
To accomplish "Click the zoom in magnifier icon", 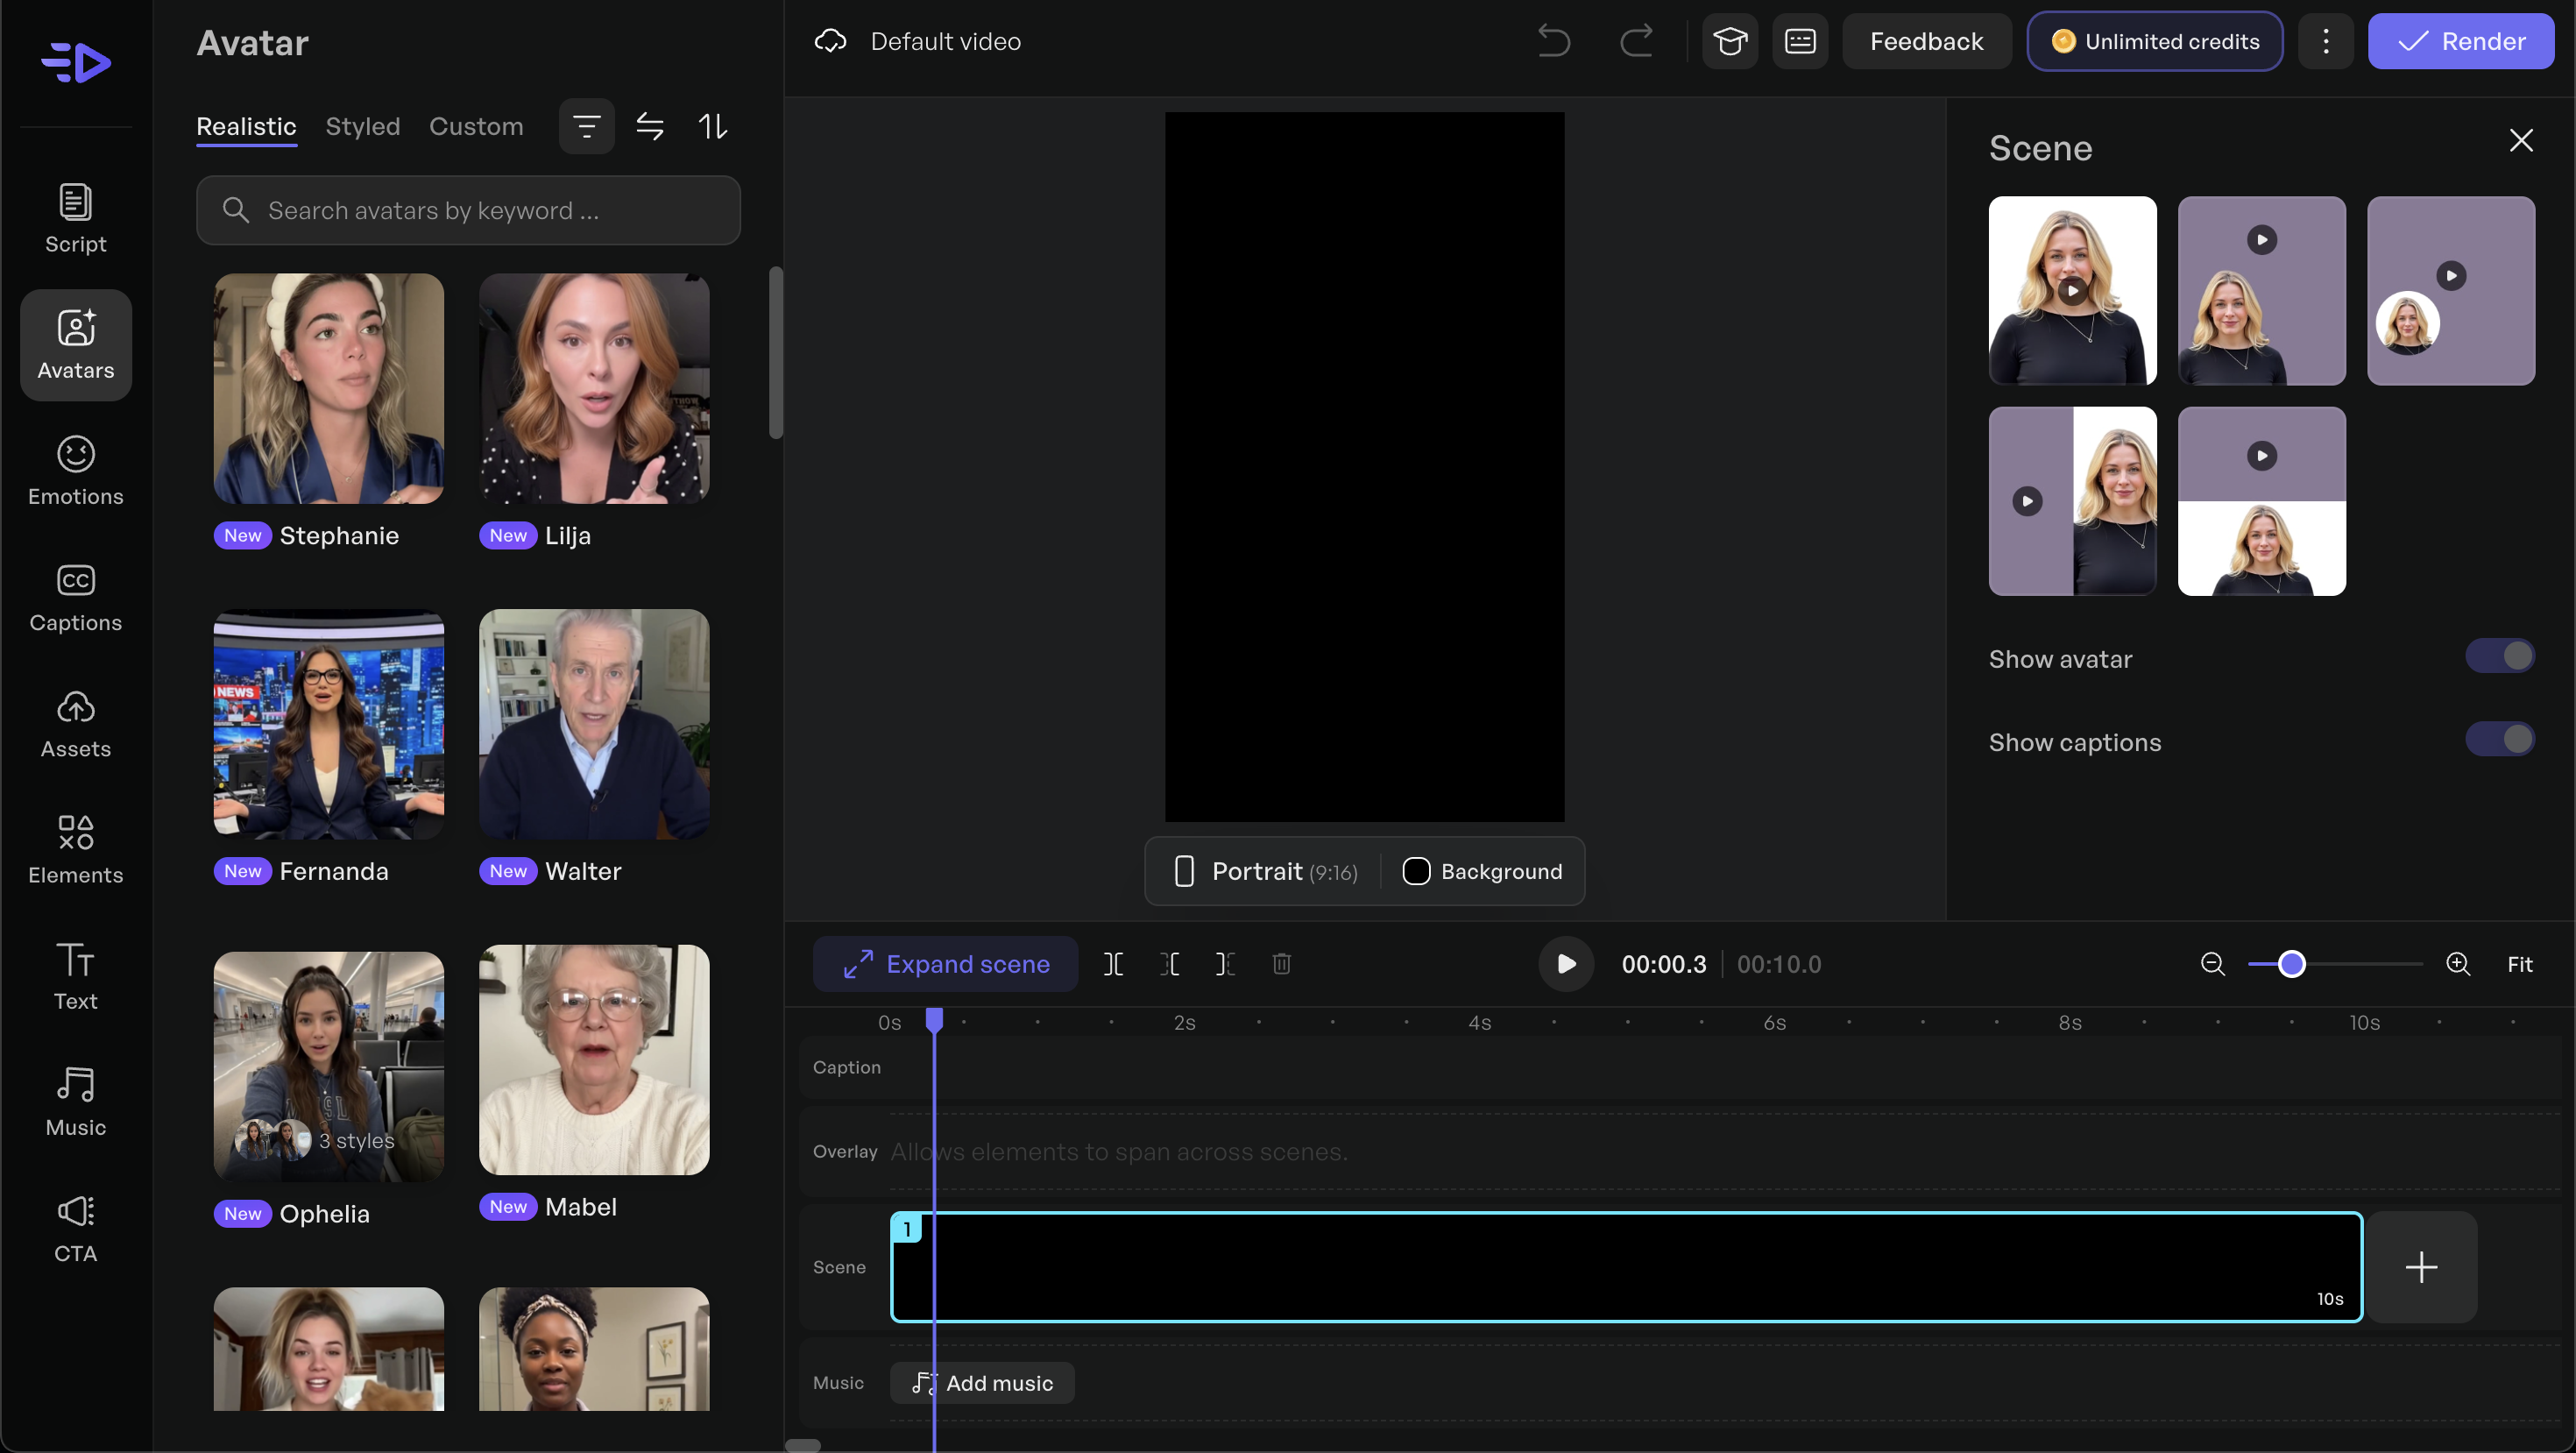I will (x=2457, y=964).
